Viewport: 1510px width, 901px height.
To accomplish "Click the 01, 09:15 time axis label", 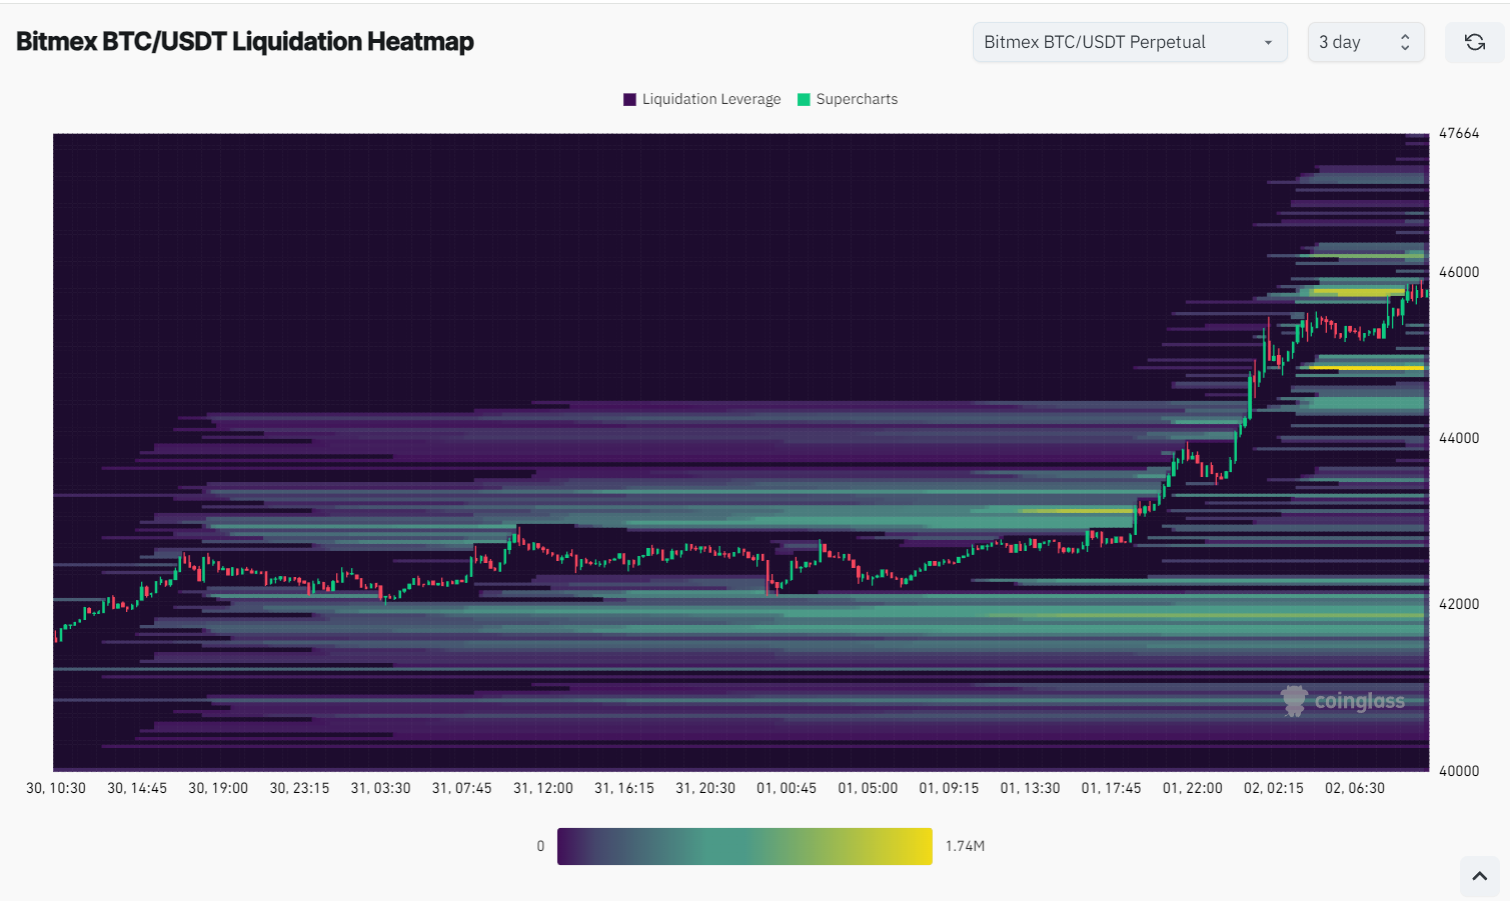I will pyautogui.click(x=949, y=788).
